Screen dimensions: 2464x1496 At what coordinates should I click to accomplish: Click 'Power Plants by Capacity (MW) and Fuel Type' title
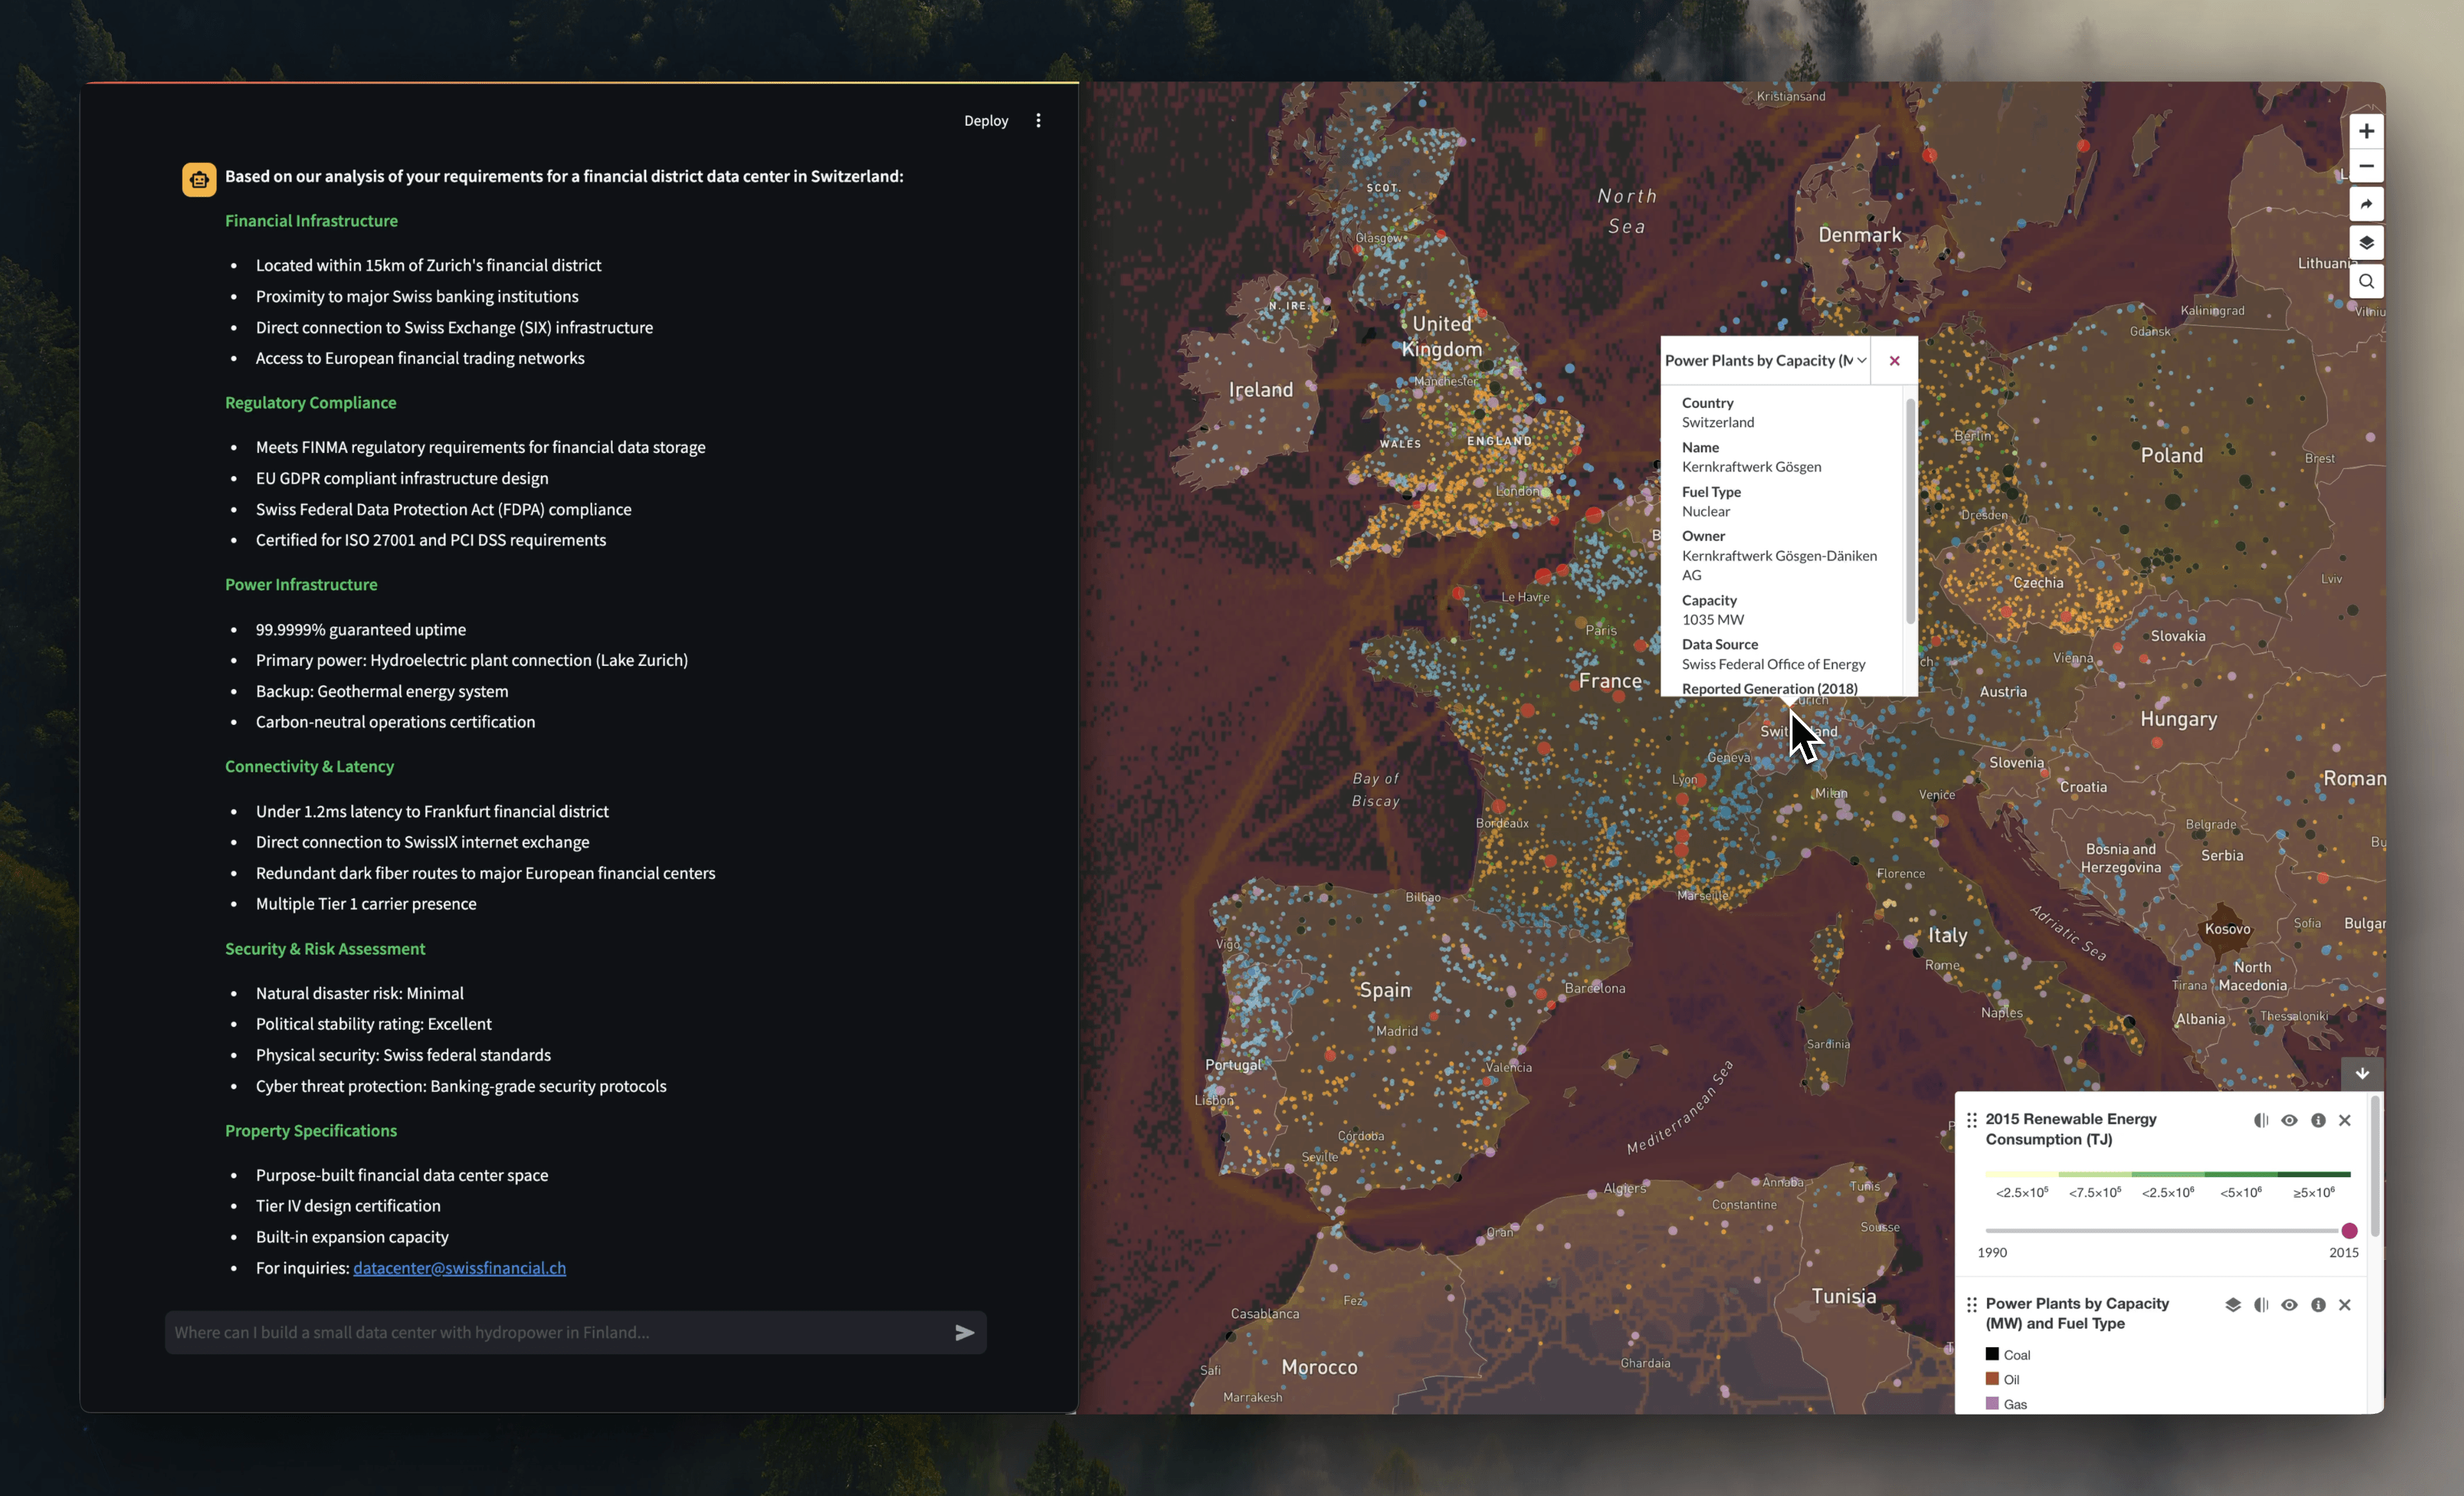(2077, 1314)
